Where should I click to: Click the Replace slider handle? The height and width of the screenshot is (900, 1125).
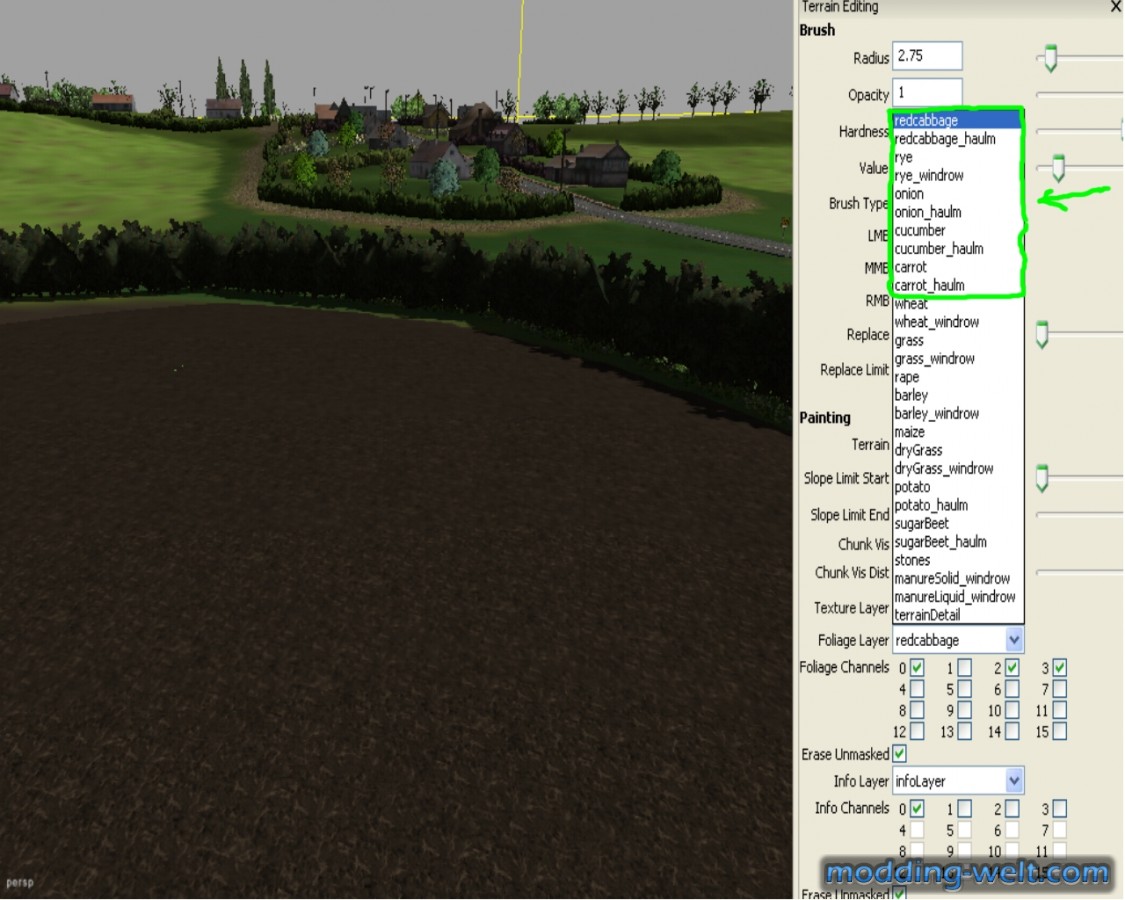[x=1042, y=334]
